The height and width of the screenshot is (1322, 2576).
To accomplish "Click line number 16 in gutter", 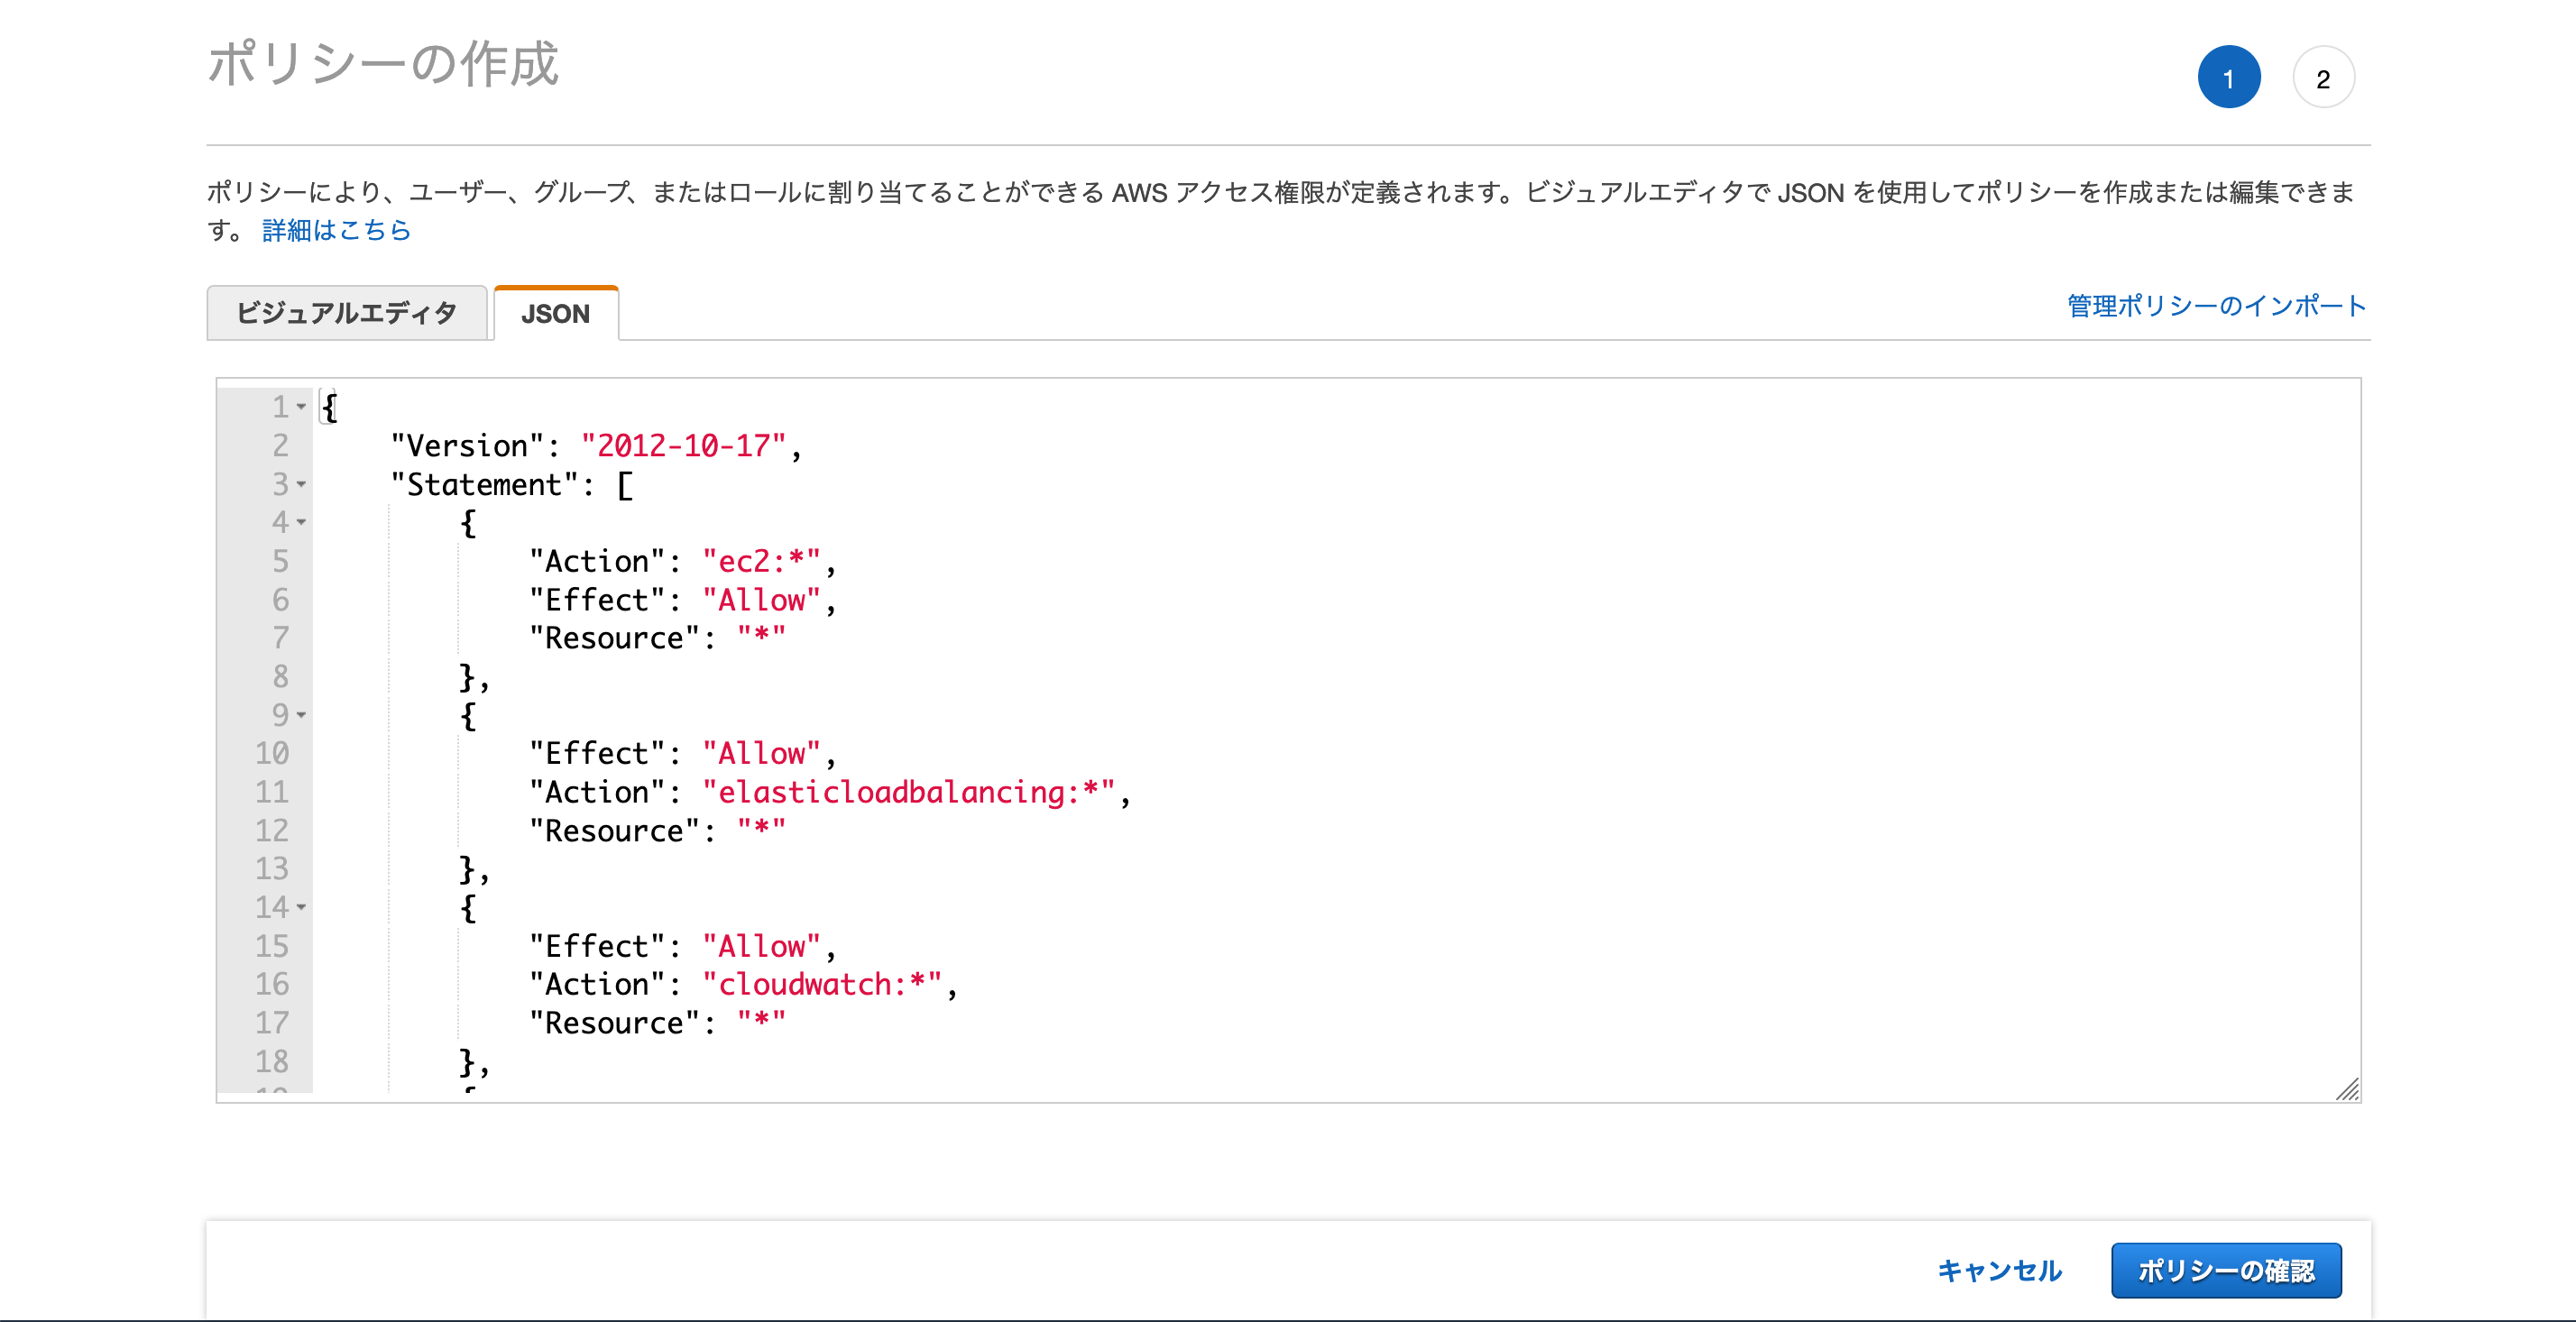I will click(271, 984).
